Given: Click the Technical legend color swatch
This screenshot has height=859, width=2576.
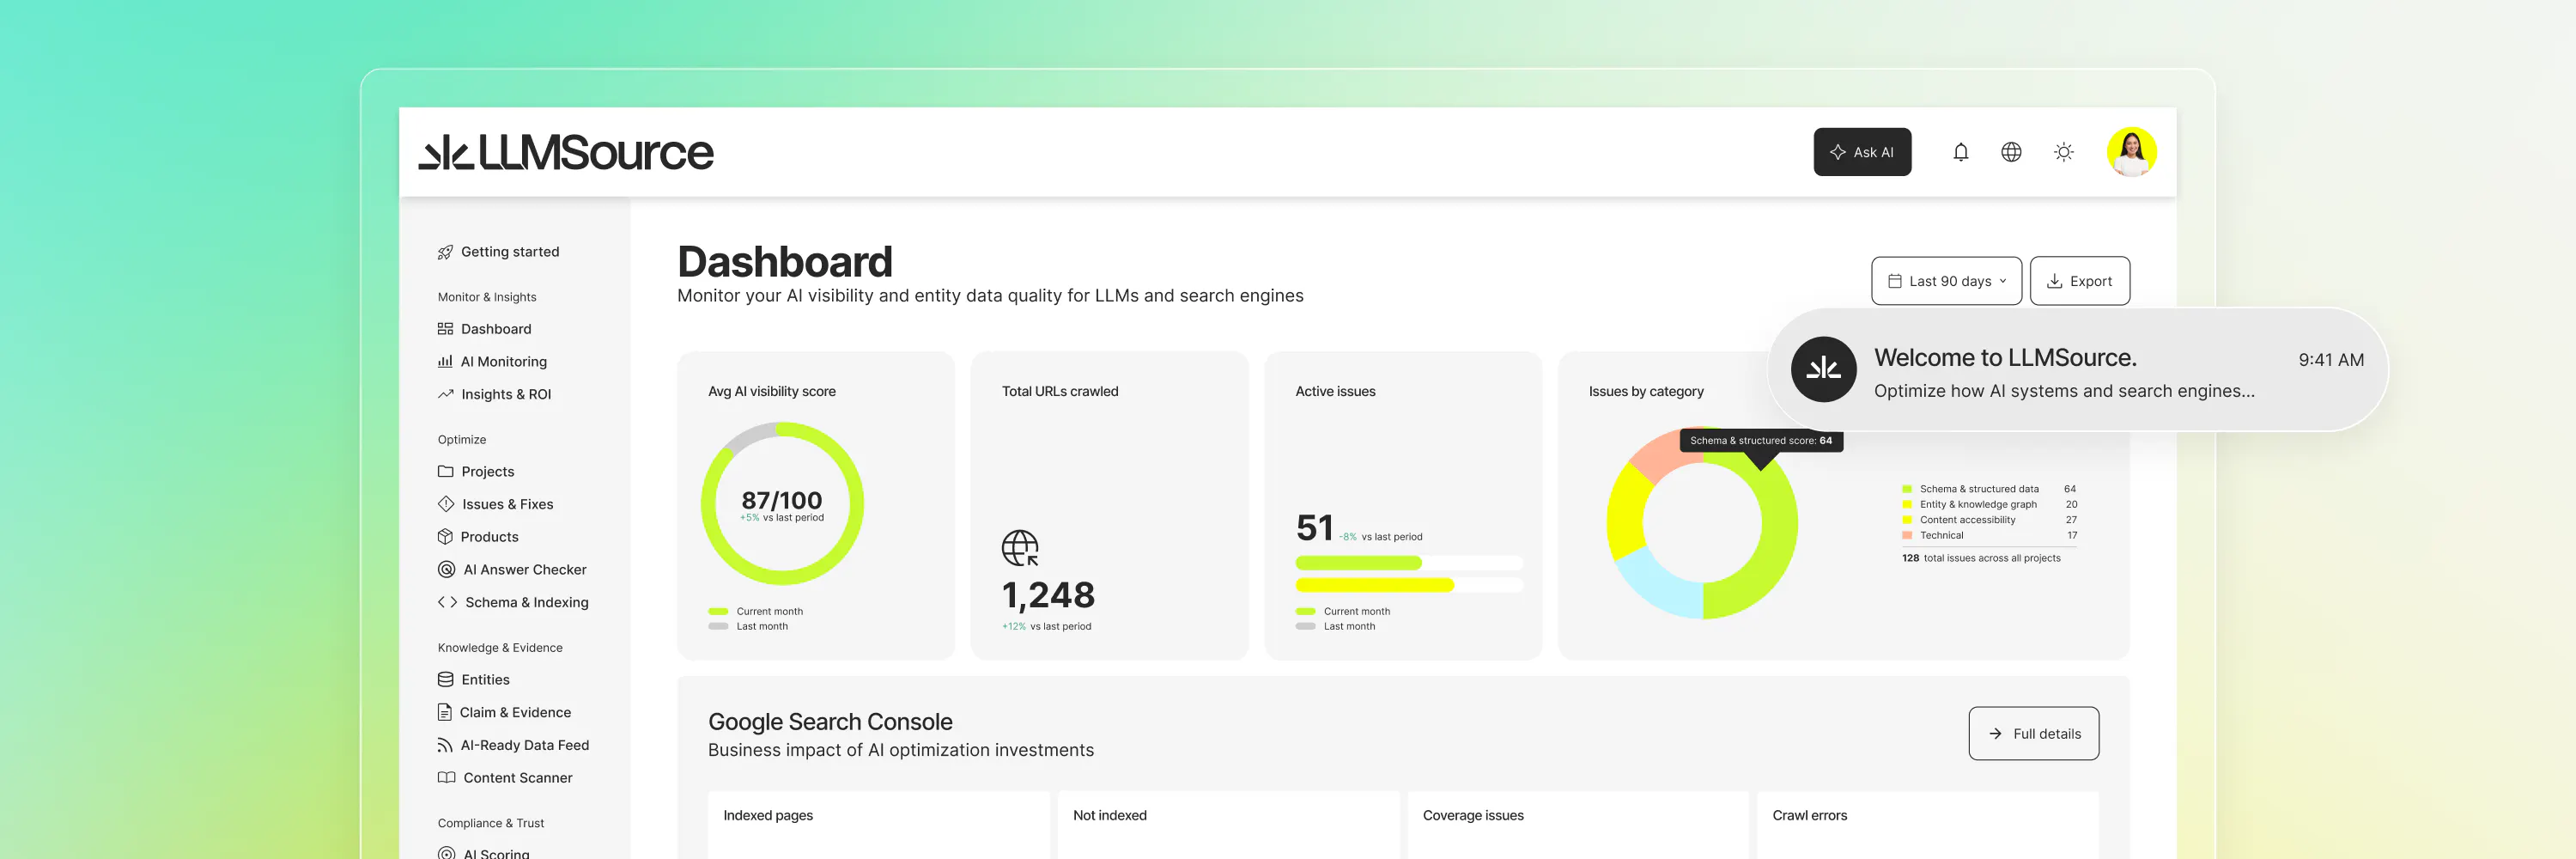Looking at the screenshot, I should pyautogui.click(x=1907, y=535).
